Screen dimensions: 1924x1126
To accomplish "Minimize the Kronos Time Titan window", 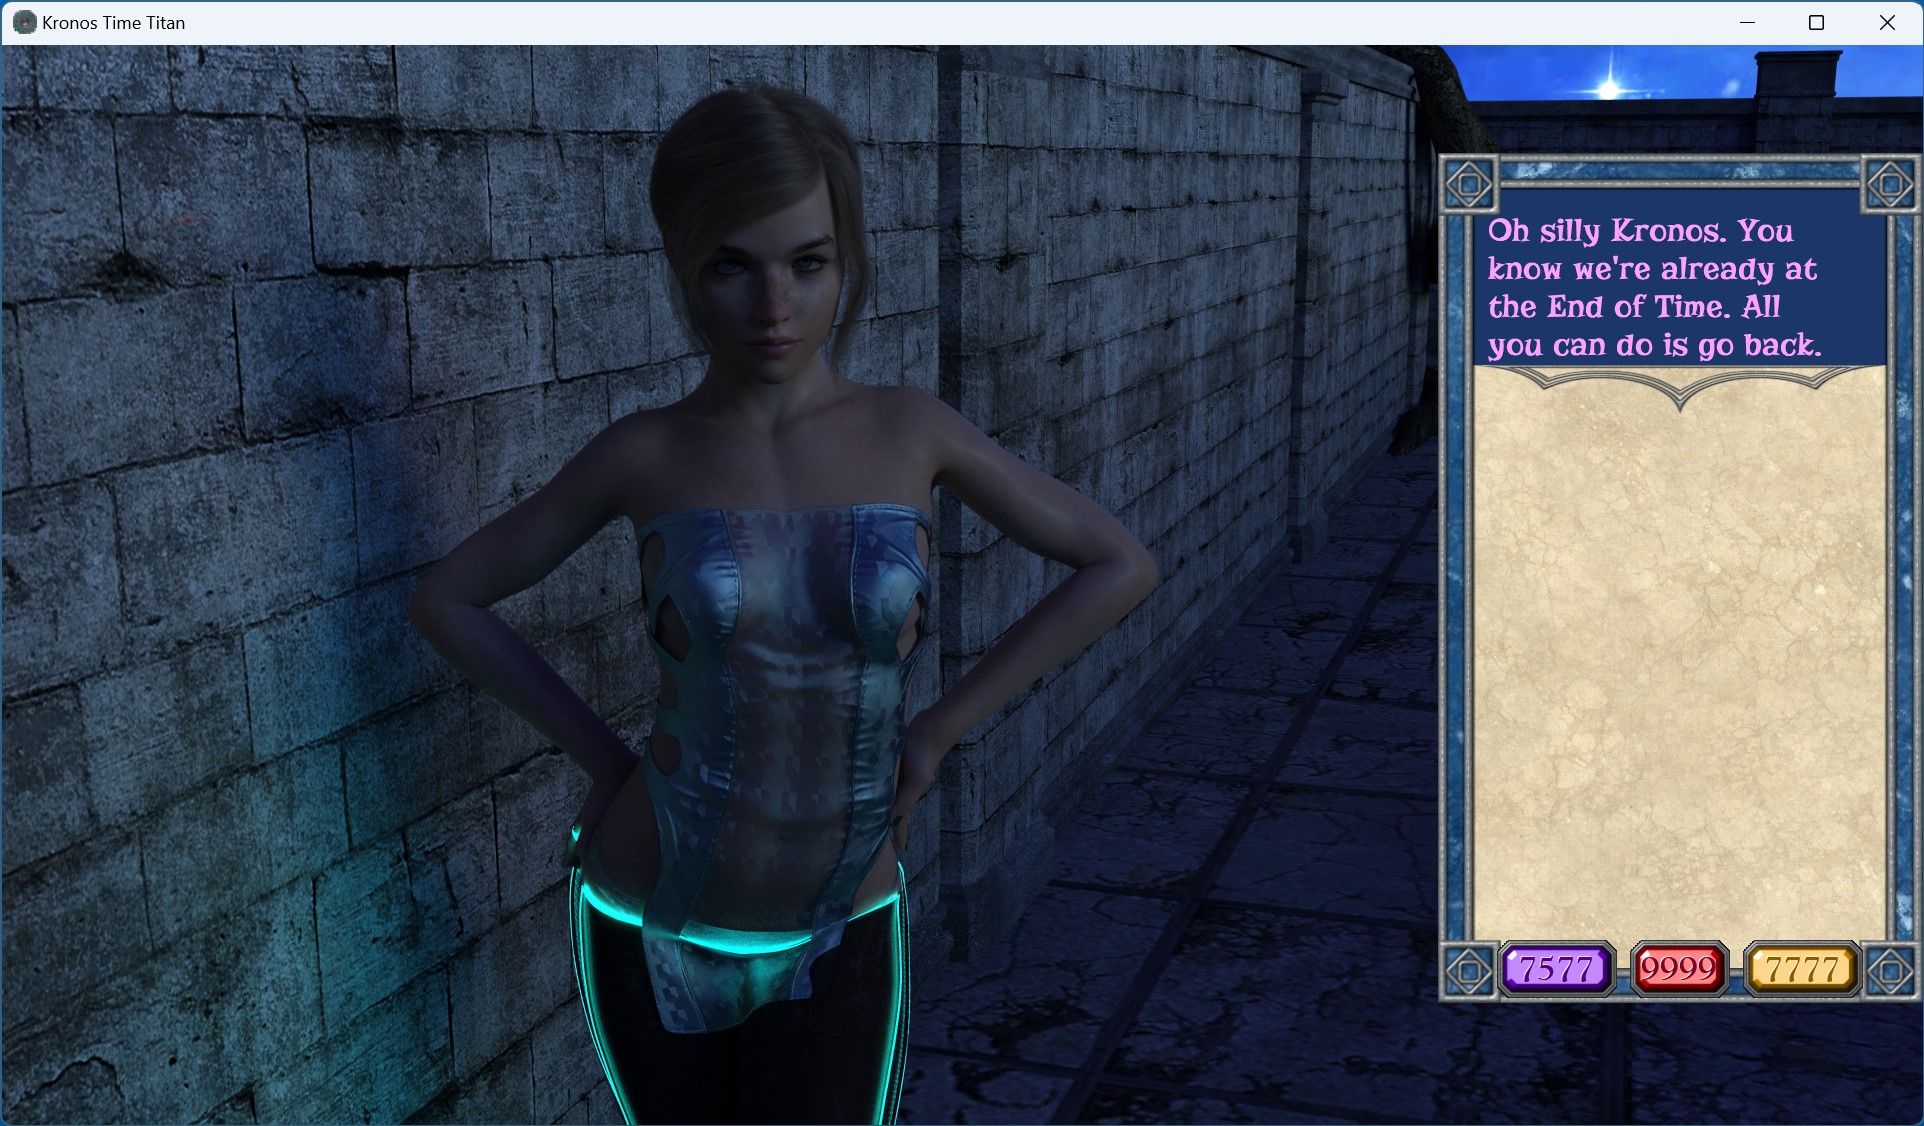I will click(x=1747, y=22).
